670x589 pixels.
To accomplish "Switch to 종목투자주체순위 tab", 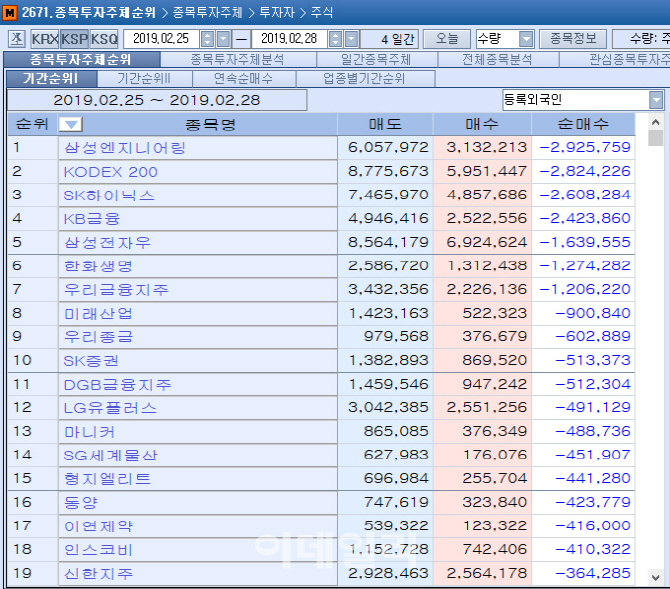I will [x=81, y=59].
